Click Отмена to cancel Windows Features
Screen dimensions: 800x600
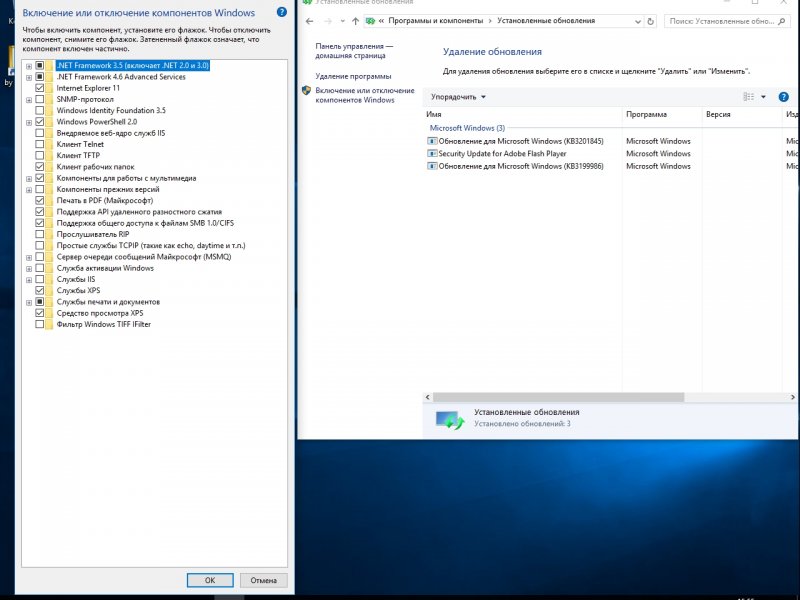click(x=263, y=580)
